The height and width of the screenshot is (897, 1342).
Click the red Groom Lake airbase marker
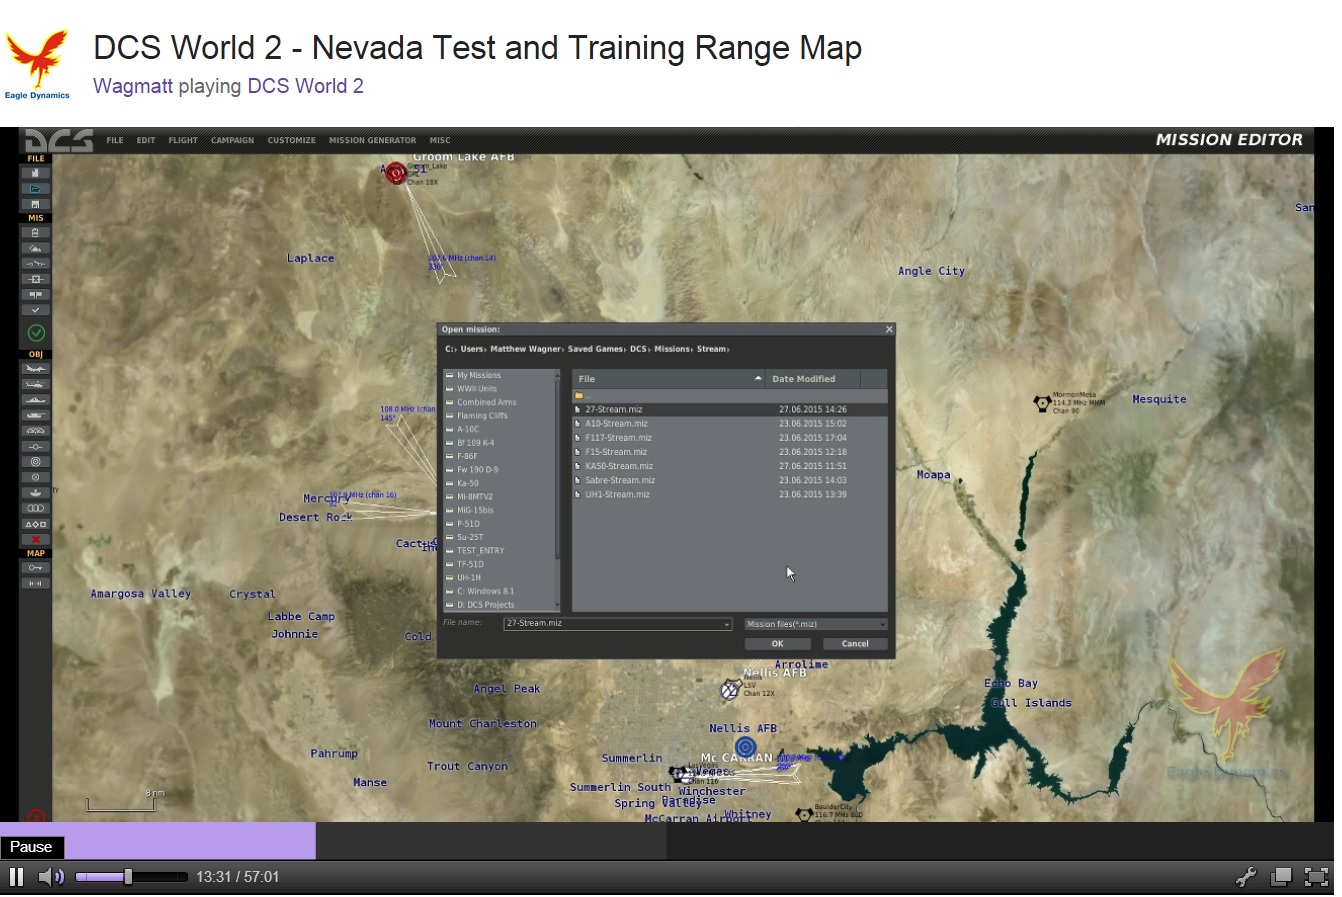396,173
